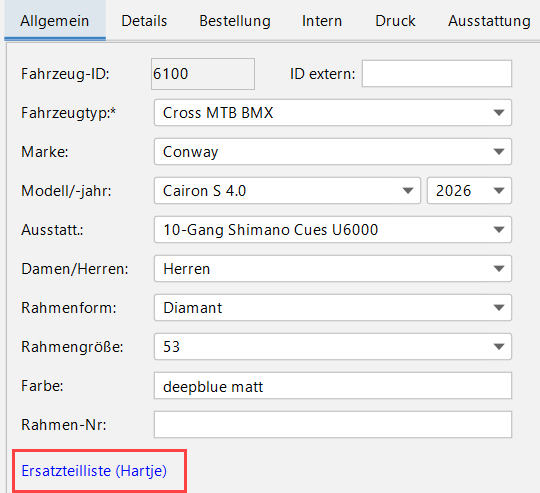This screenshot has width=540, height=493.
Task: Switch to the Allgemein tab
Action: [x=55, y=21]
